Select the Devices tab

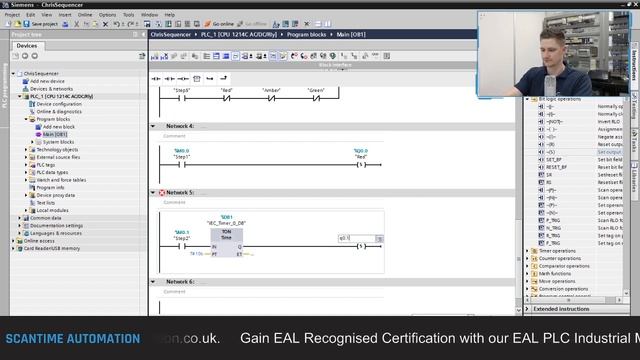point(27,46)
